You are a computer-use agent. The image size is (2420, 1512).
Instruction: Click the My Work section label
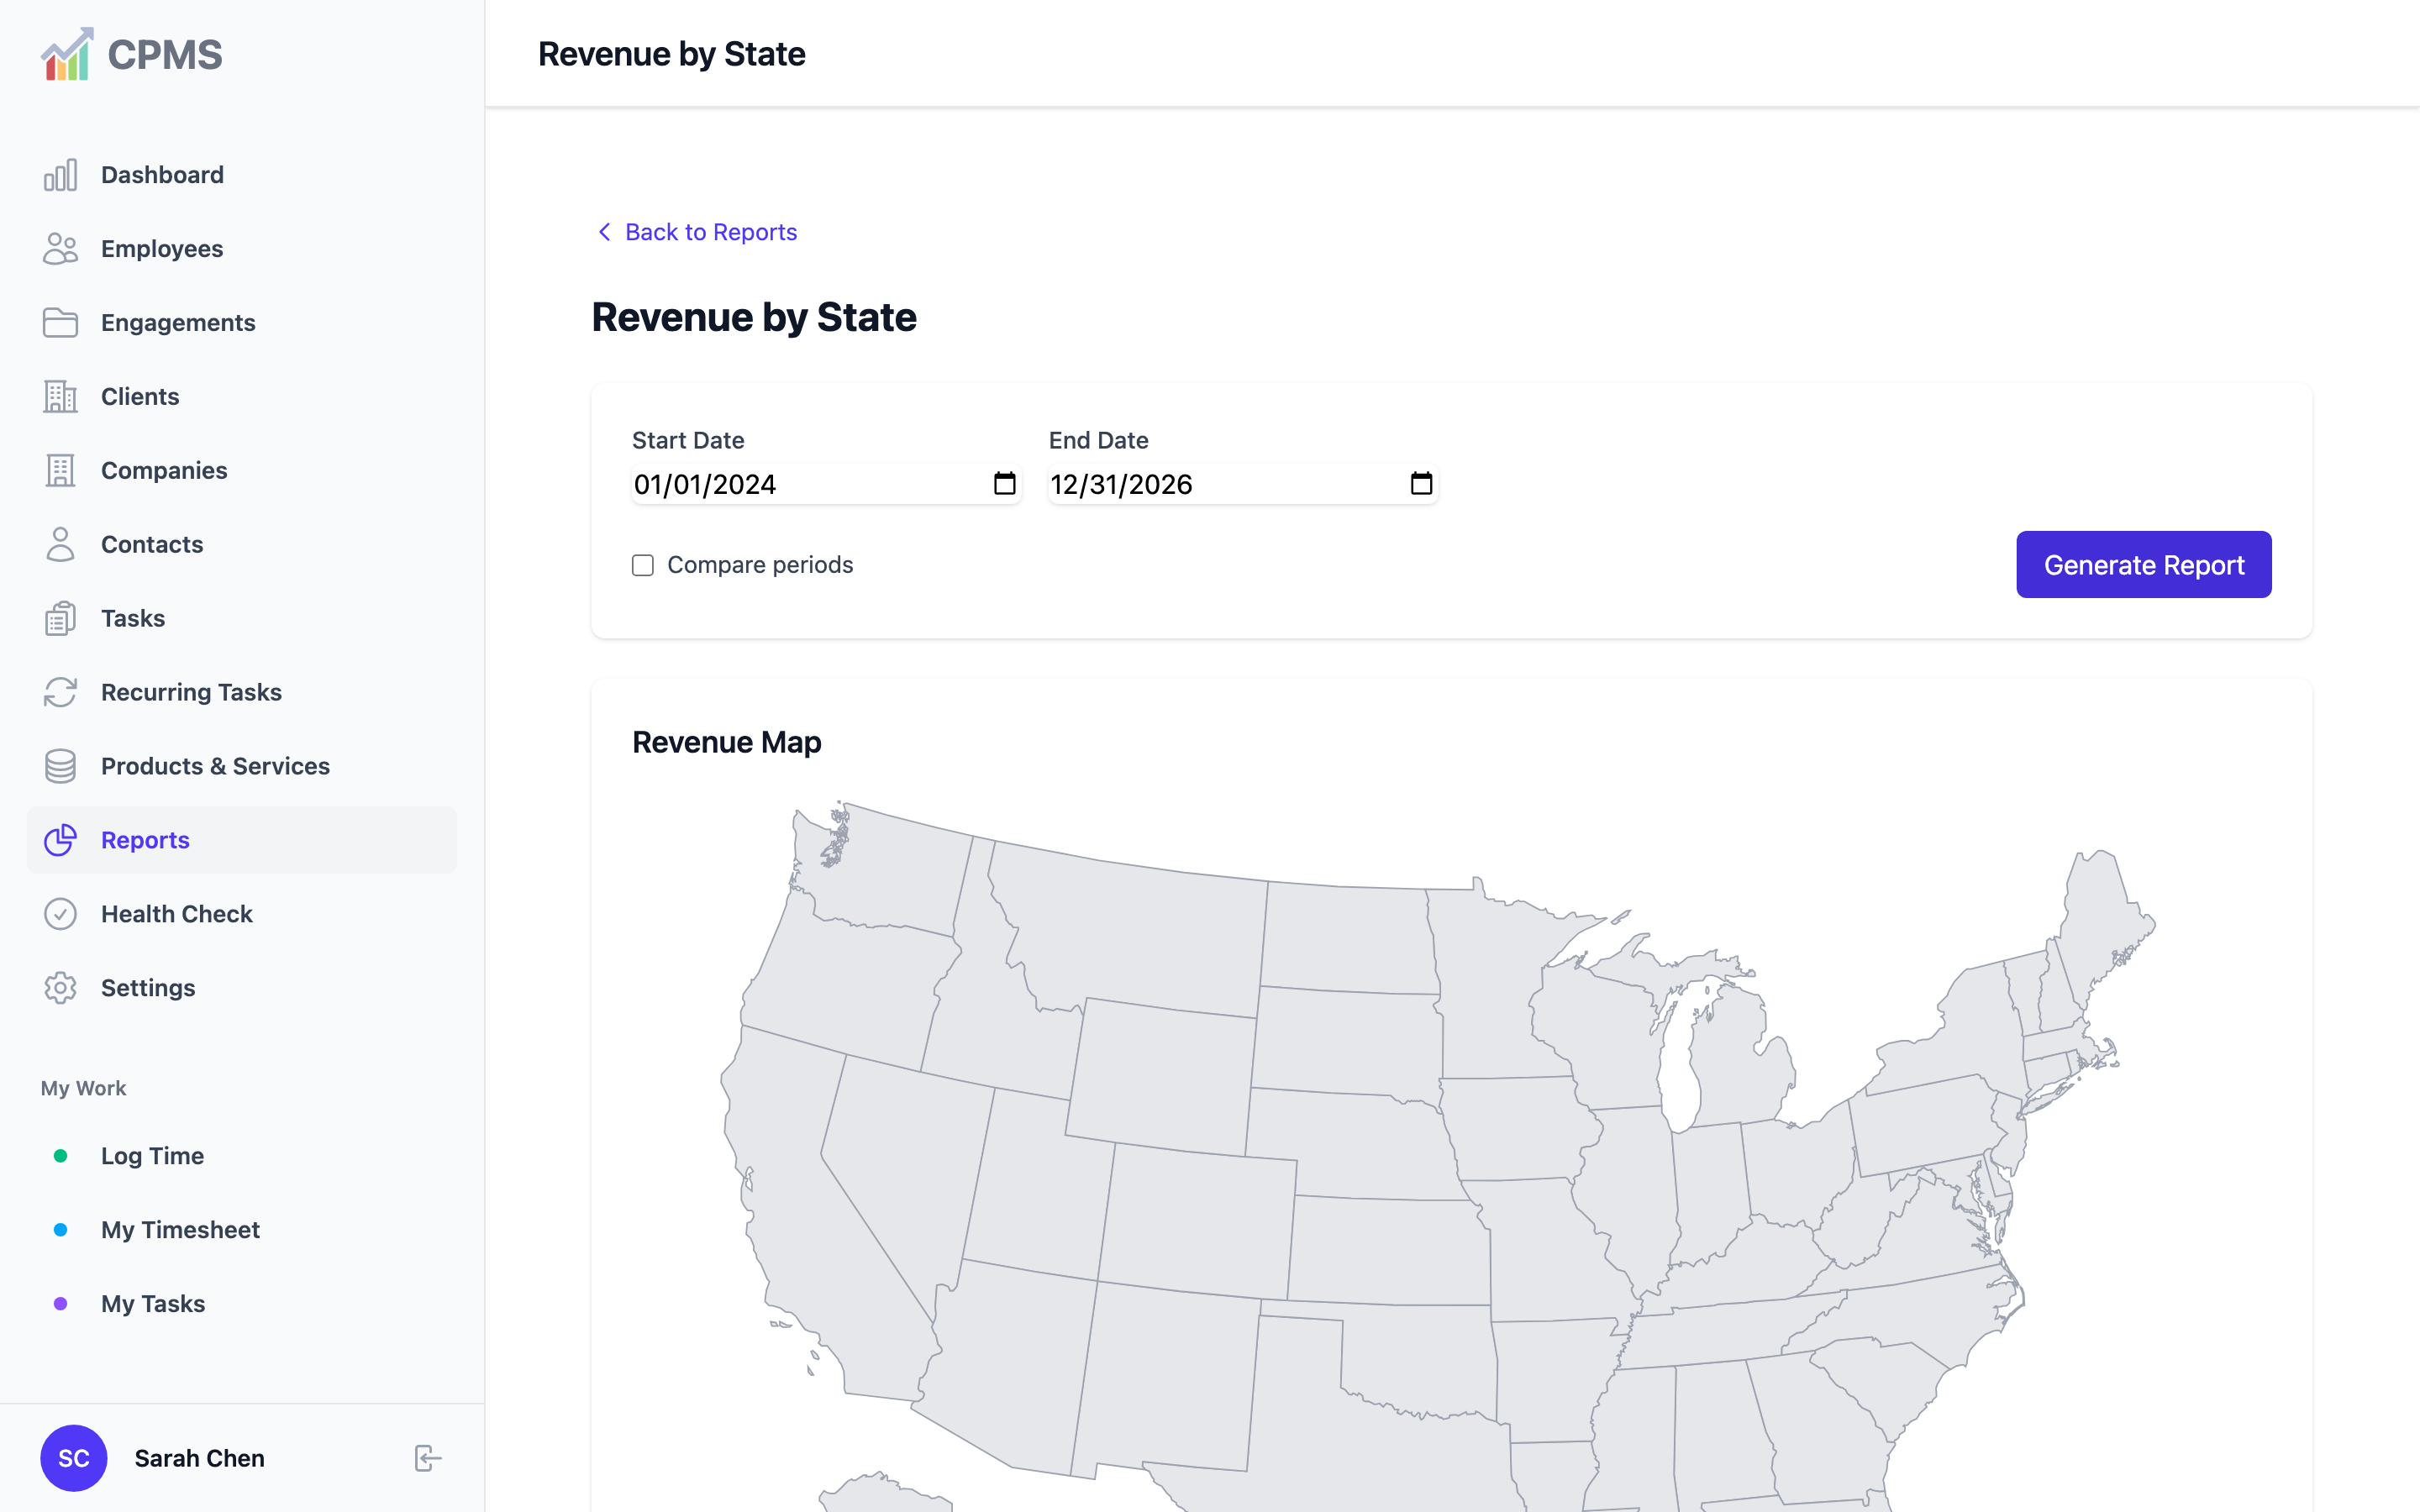(83, 1088)
